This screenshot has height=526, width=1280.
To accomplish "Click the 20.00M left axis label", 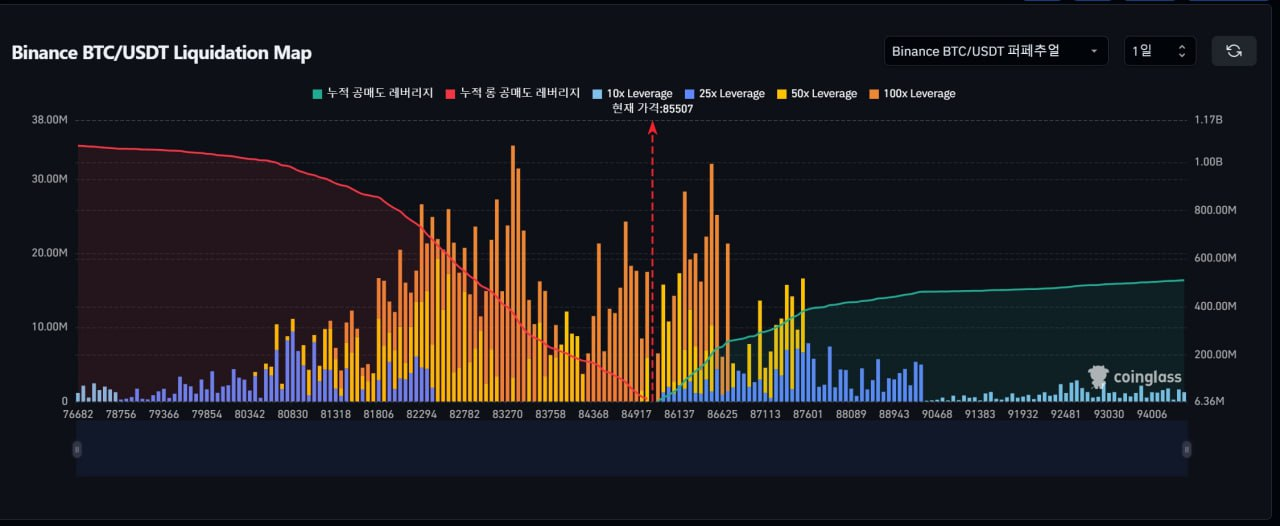I will (49, 253).
